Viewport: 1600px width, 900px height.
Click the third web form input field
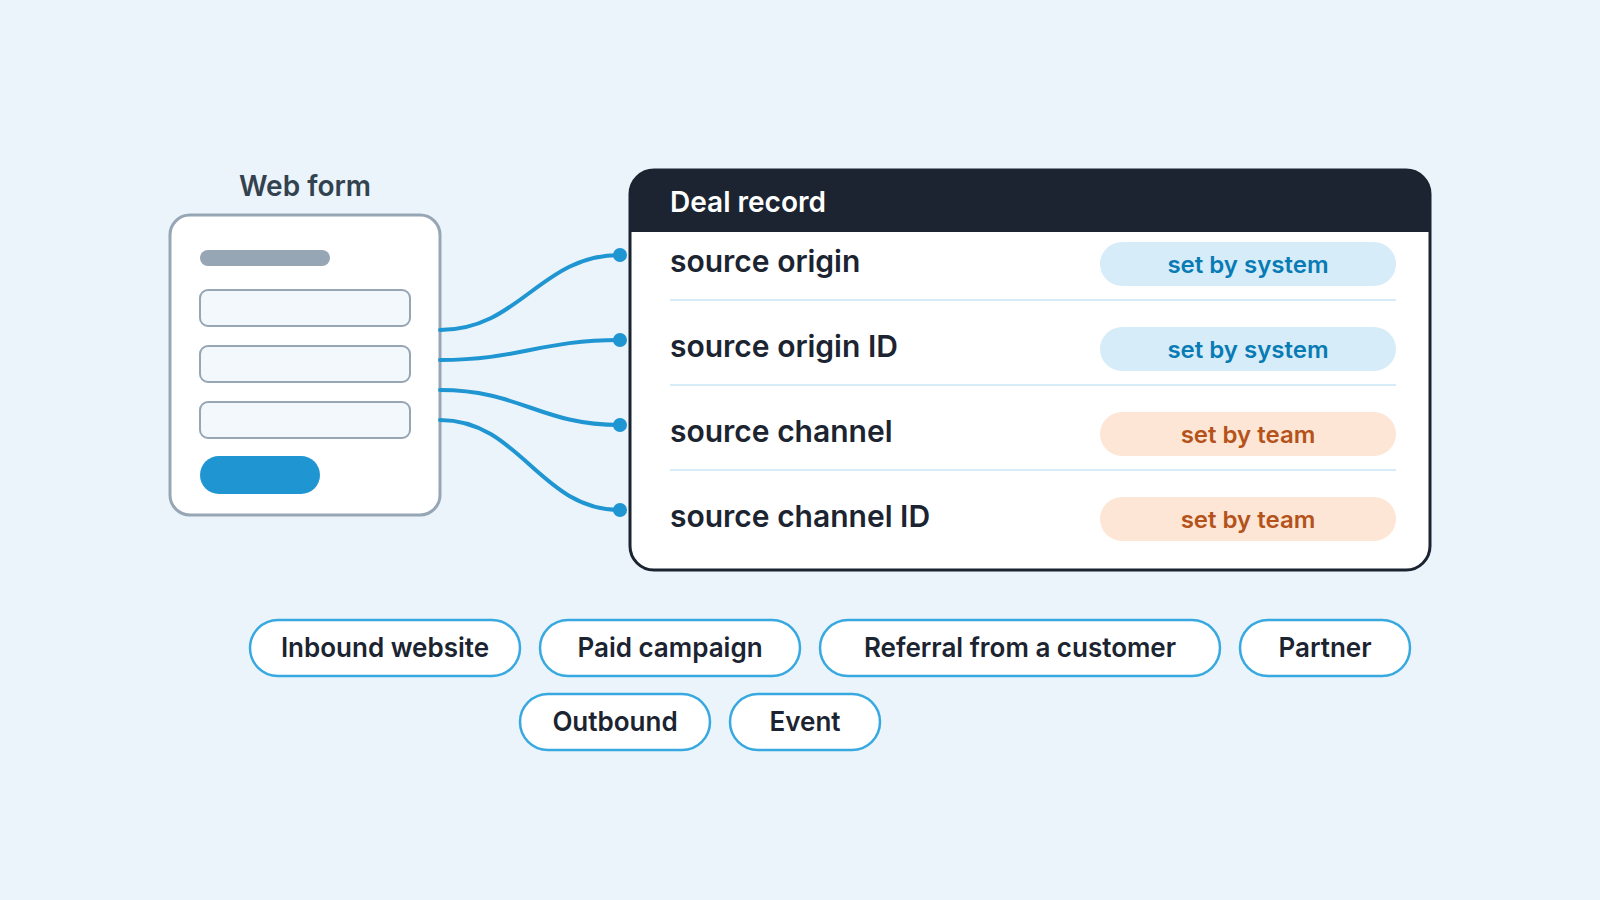pyautogui.click(x=305, y=420)
